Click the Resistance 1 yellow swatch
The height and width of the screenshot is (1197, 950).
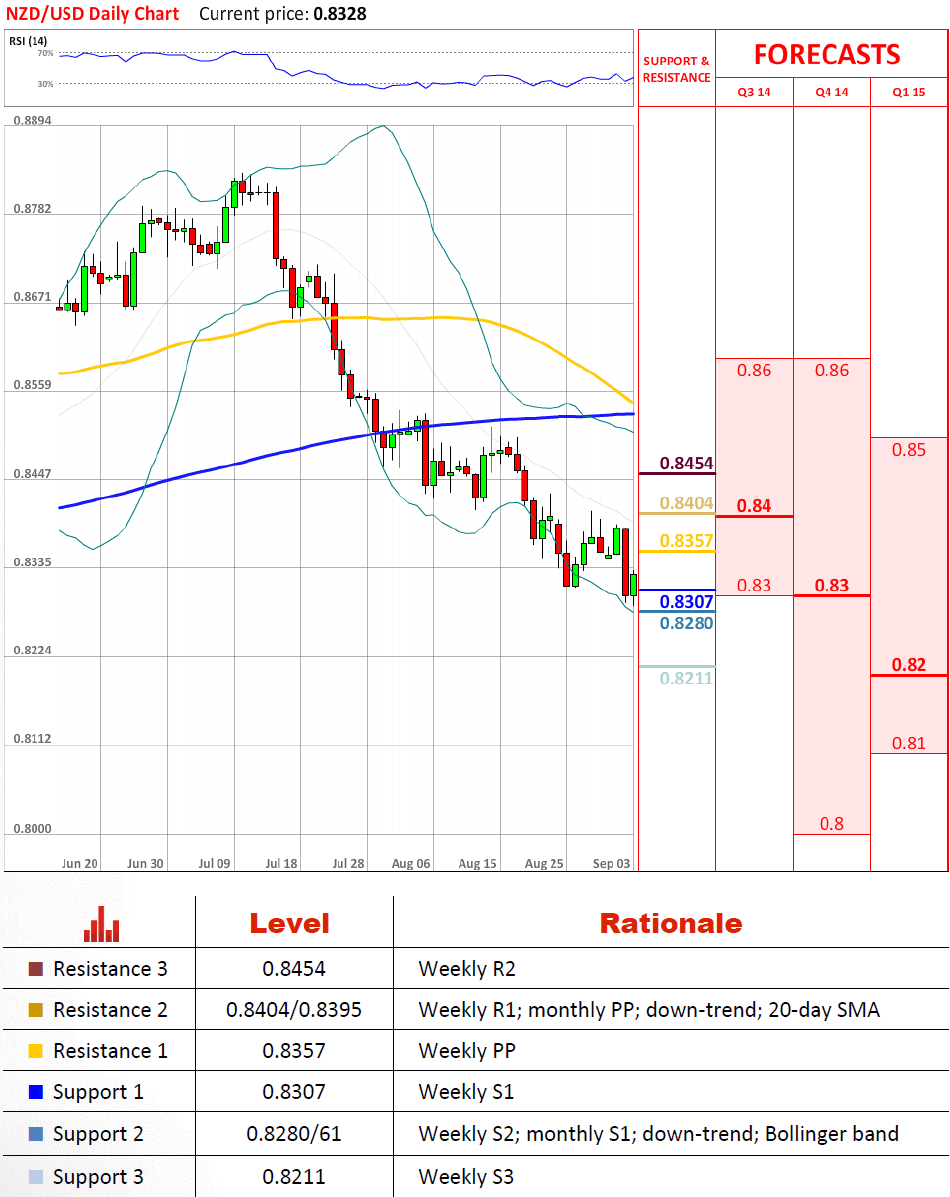click(36, 1051)
